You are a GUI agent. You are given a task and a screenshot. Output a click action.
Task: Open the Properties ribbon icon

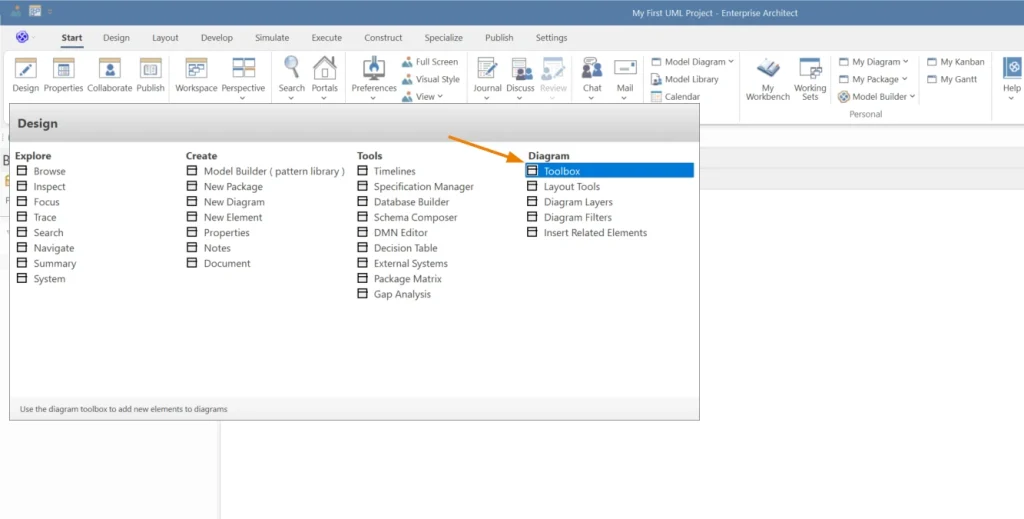click(x=63, y=75)
